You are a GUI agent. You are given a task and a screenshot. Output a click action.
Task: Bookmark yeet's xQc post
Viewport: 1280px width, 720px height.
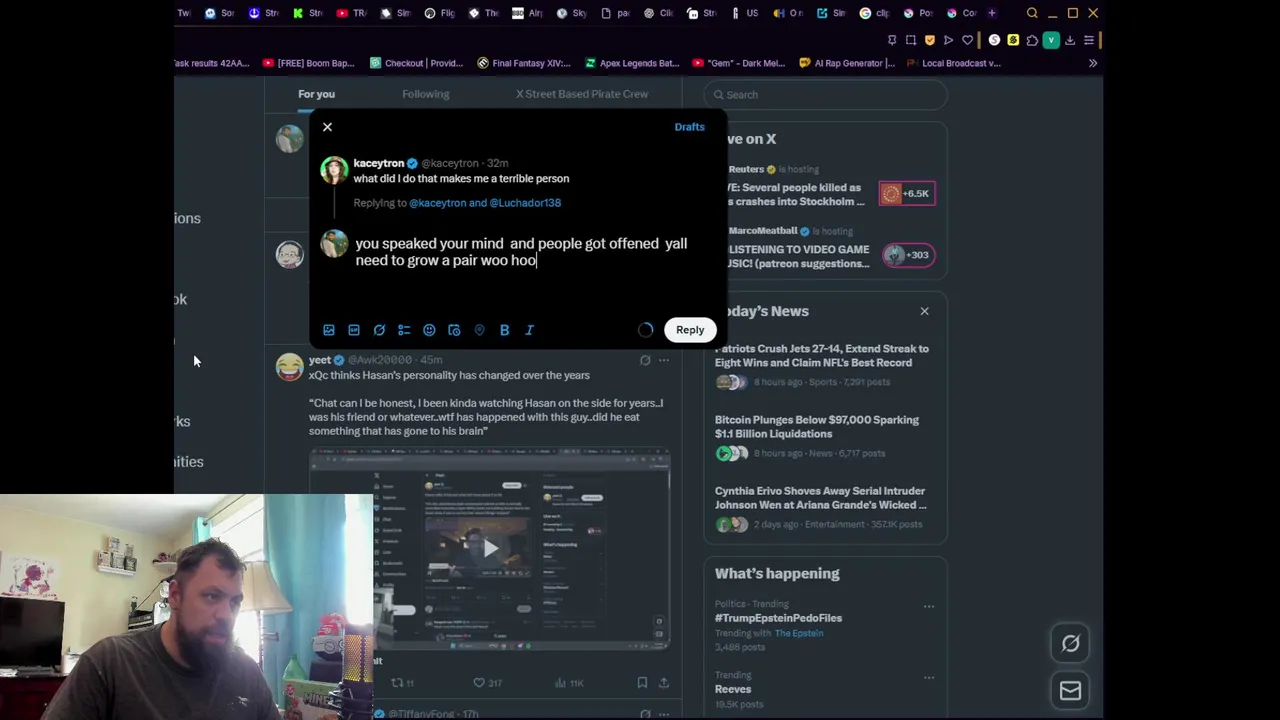point(642,683)
